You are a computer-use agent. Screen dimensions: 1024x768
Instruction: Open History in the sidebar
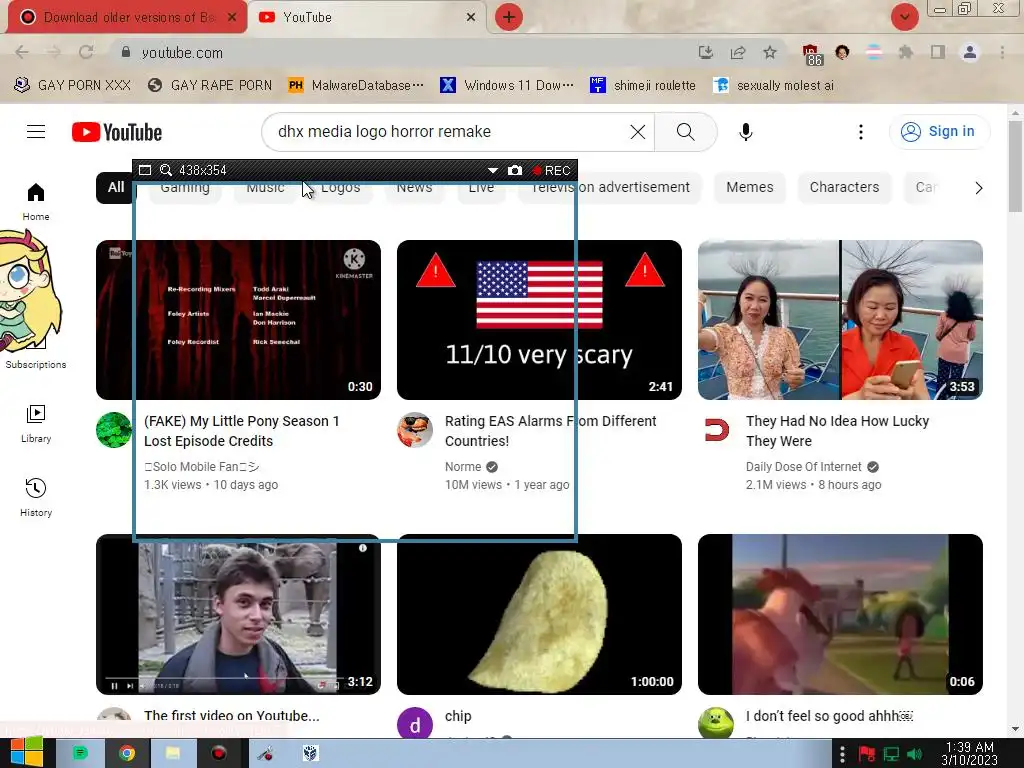tap(36, 498)
